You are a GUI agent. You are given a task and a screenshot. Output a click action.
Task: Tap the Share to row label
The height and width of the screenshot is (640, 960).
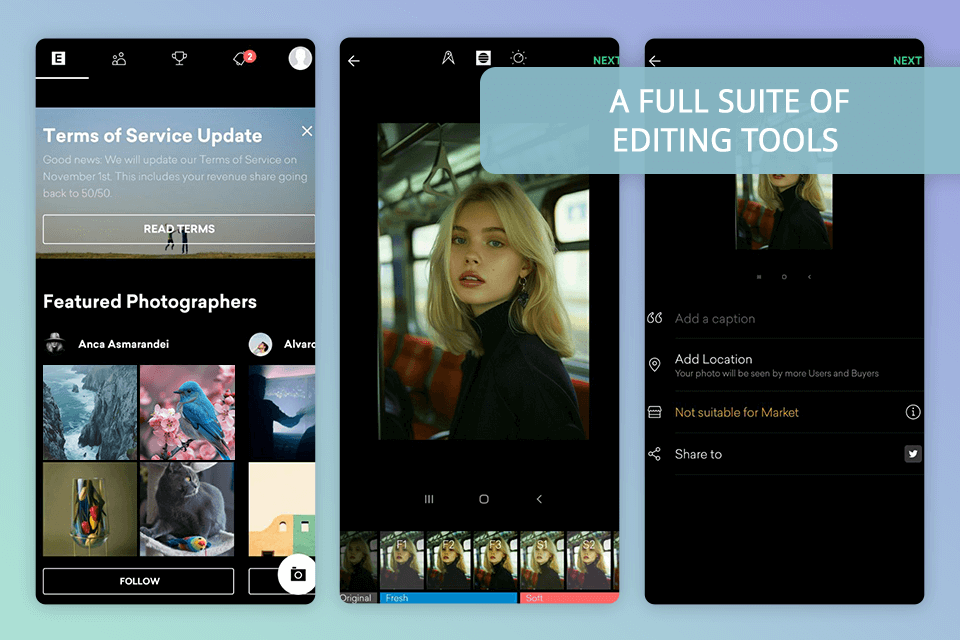pos(698,454)
